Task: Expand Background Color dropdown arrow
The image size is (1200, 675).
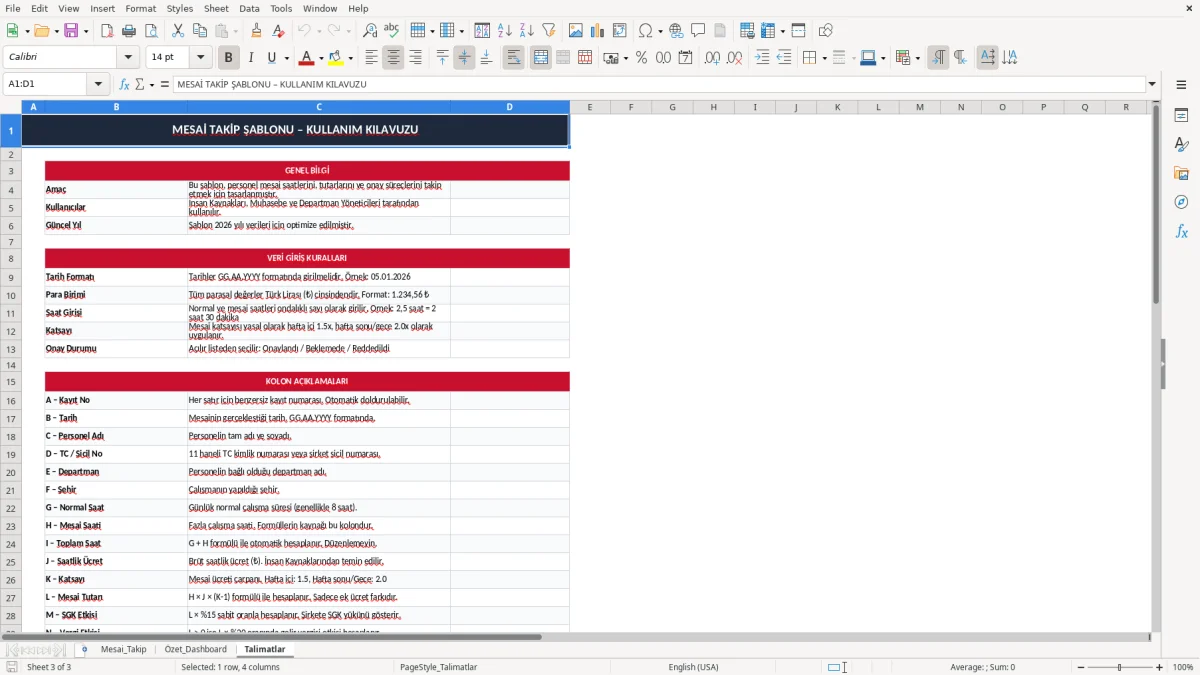Action: tap(351, 58)
